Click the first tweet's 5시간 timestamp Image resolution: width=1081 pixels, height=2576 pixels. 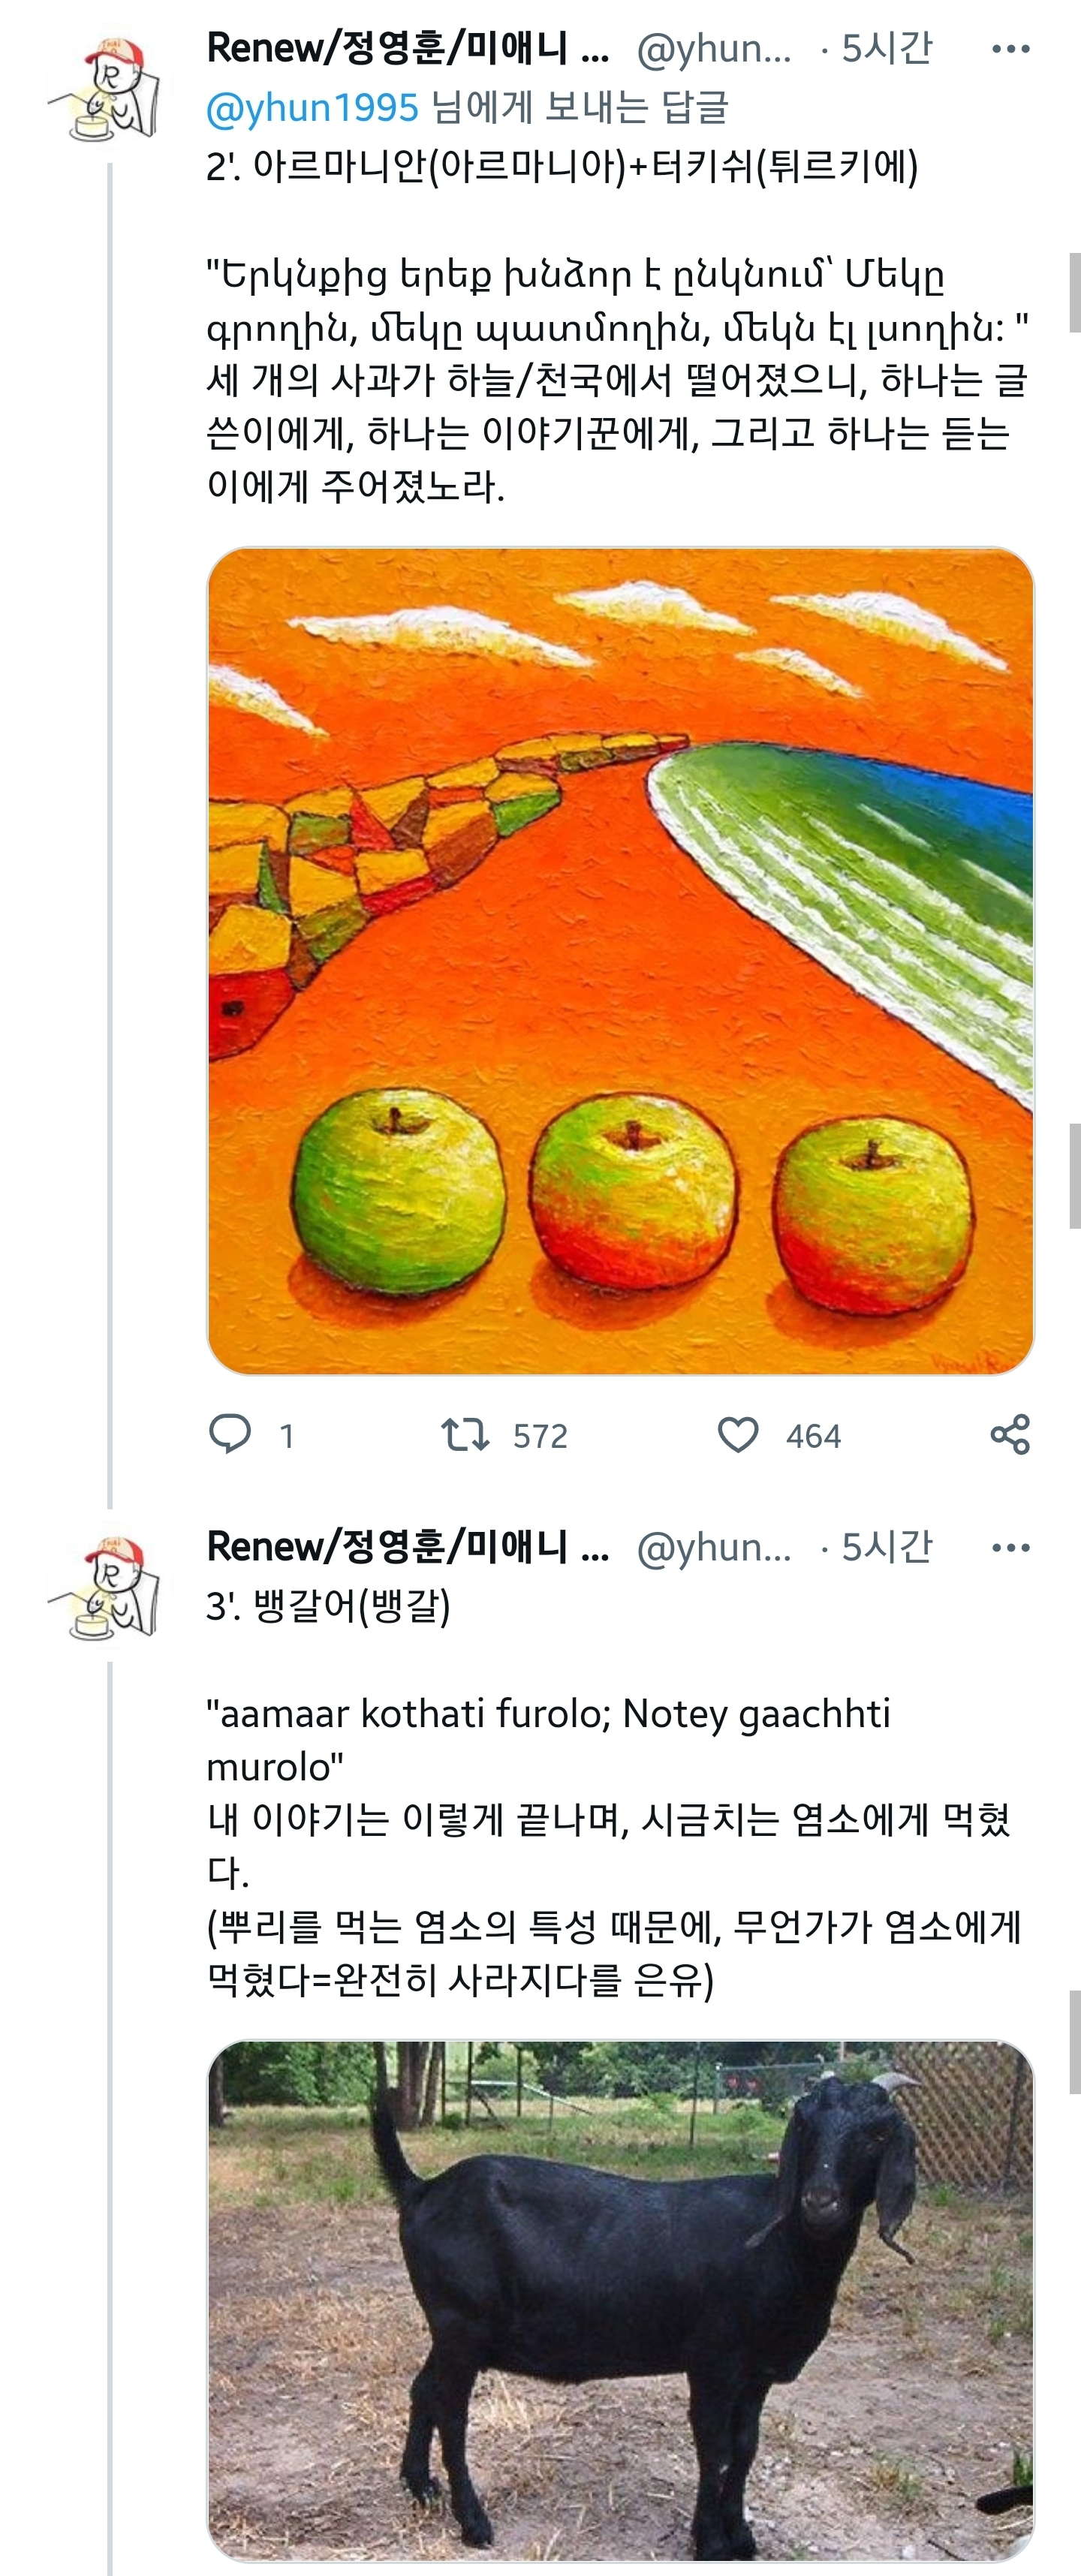[x=886, y=48]
